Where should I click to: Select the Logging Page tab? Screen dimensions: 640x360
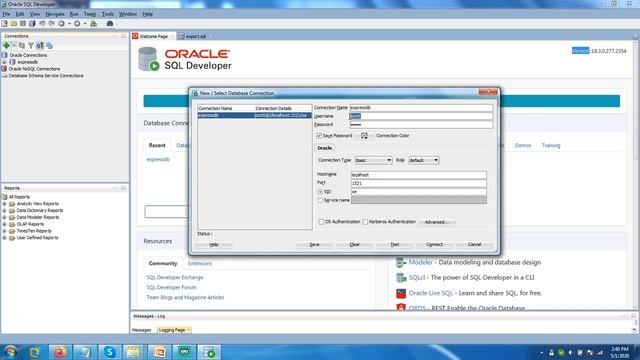tap(174, 330)
